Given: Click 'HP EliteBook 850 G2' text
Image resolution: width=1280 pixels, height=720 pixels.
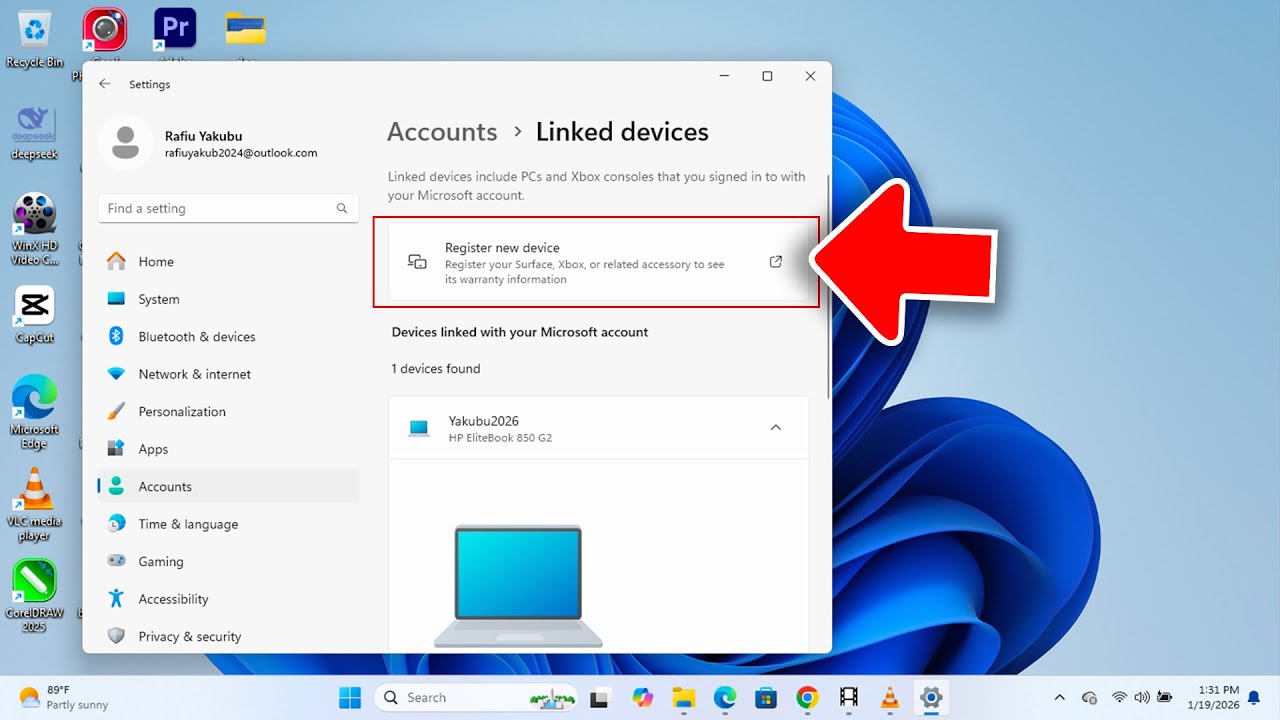Looking at the screenshot, I should [x=500, y=438].
